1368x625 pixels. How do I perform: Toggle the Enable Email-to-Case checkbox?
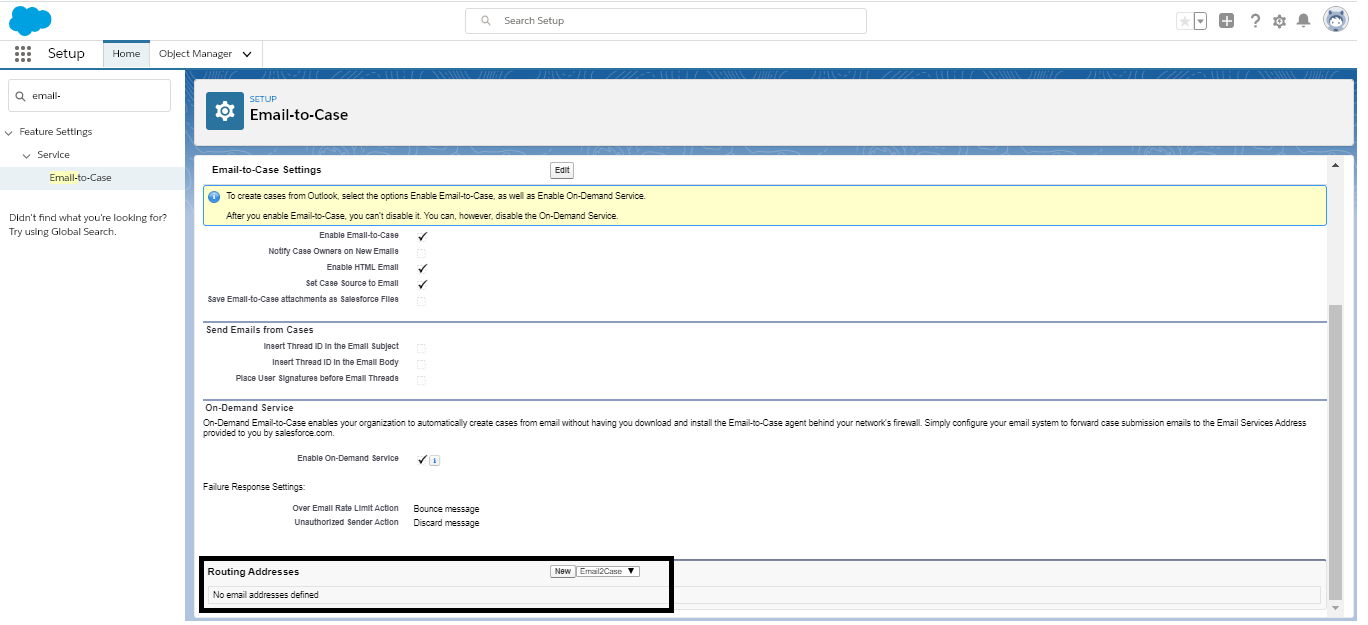[422, 236]
